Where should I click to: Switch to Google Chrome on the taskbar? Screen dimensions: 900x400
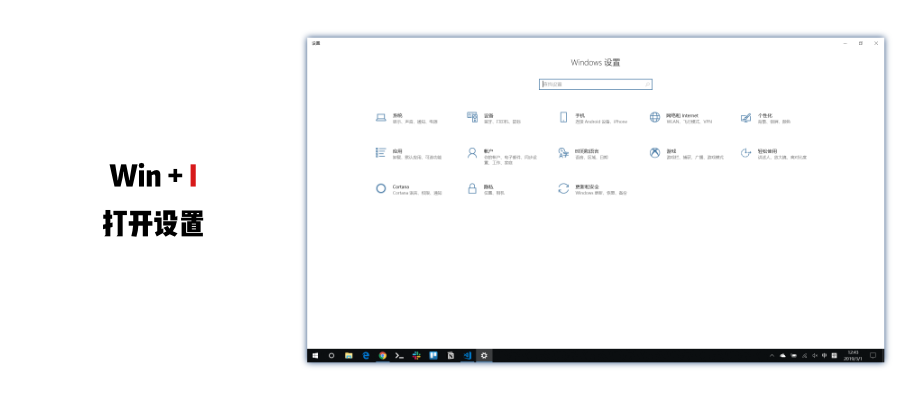click(382, 356)
